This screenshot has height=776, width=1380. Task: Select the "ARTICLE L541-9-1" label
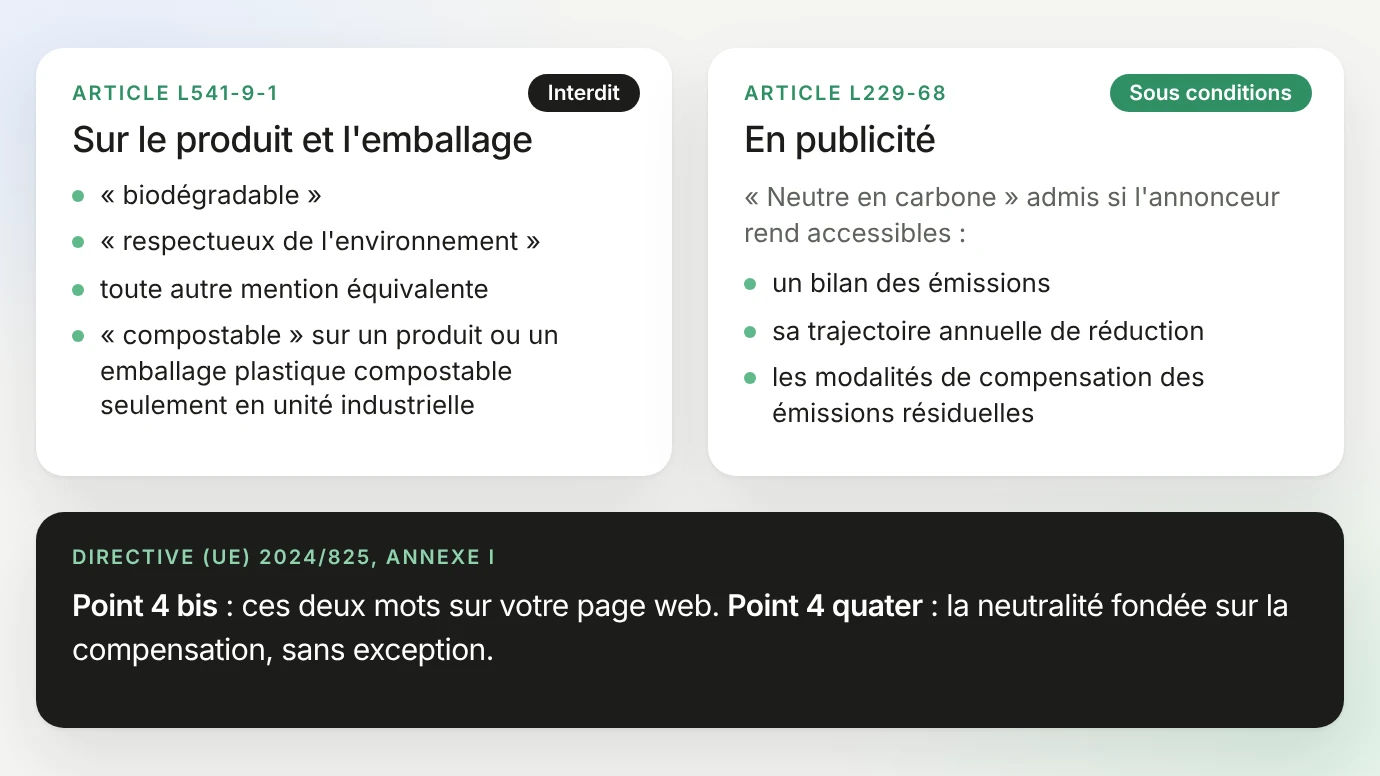point(175,94)
